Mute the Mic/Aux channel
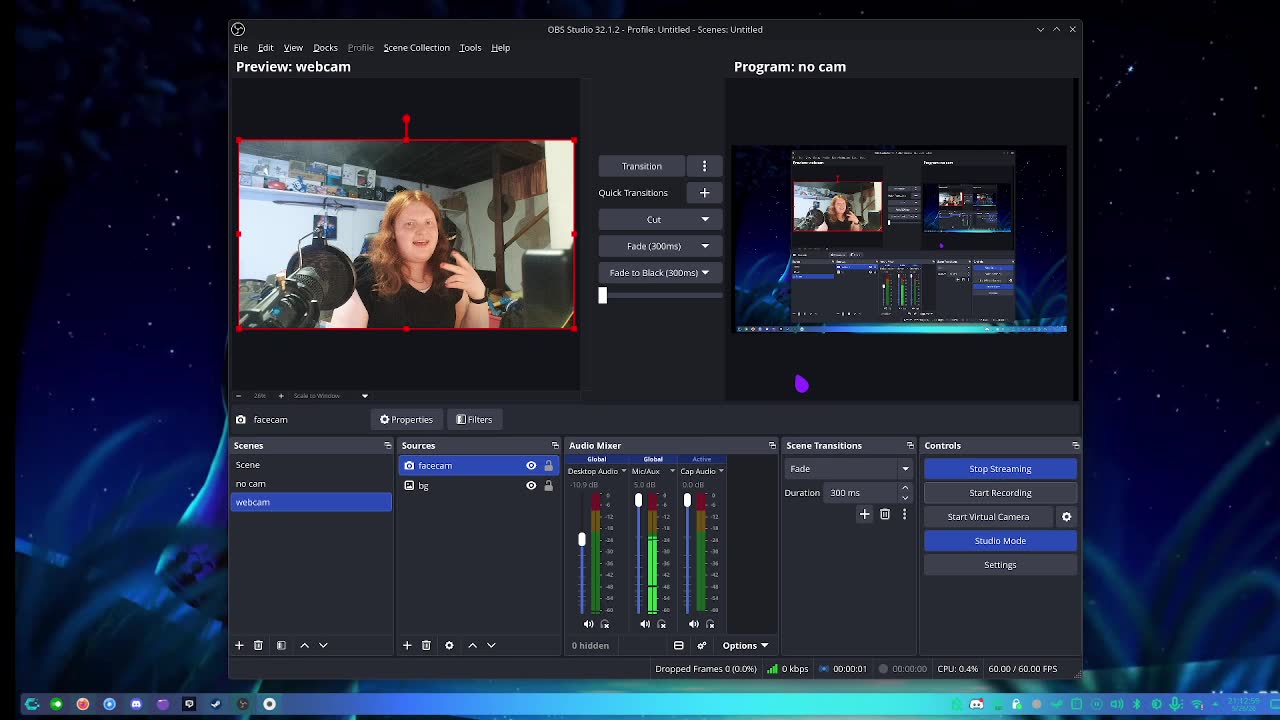The width and height of the screenshot is (1280, 720). pos(645,624)
